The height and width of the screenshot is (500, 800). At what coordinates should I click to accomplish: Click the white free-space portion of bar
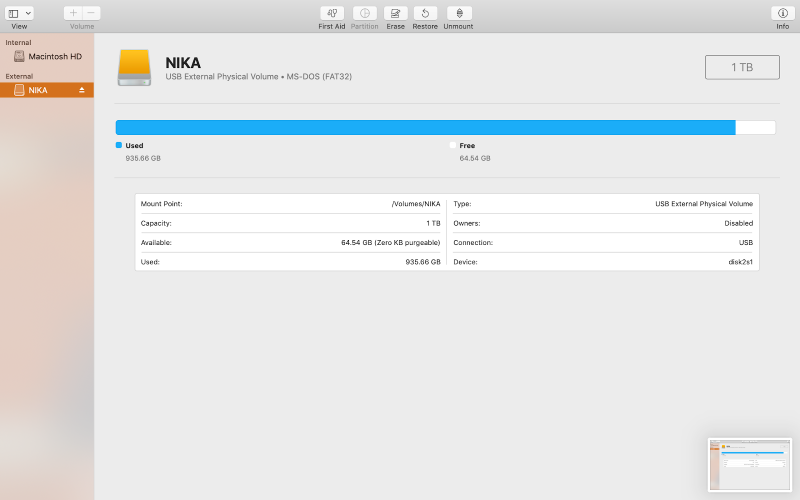coord(756,128)
